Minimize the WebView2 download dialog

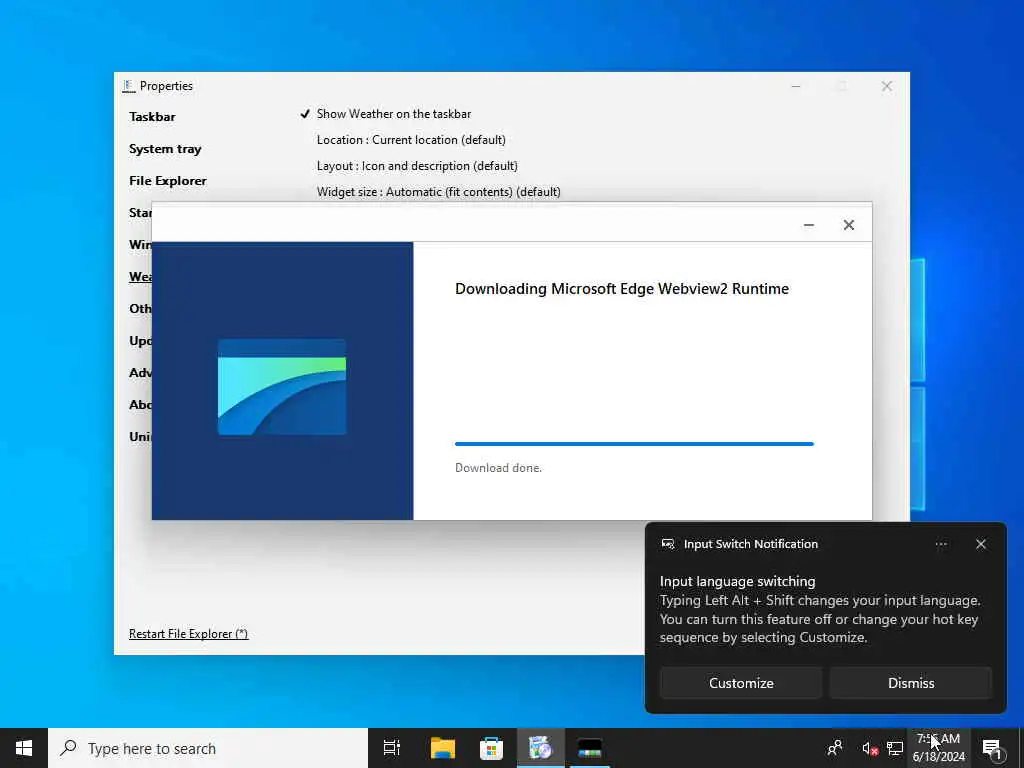(808, 225)
